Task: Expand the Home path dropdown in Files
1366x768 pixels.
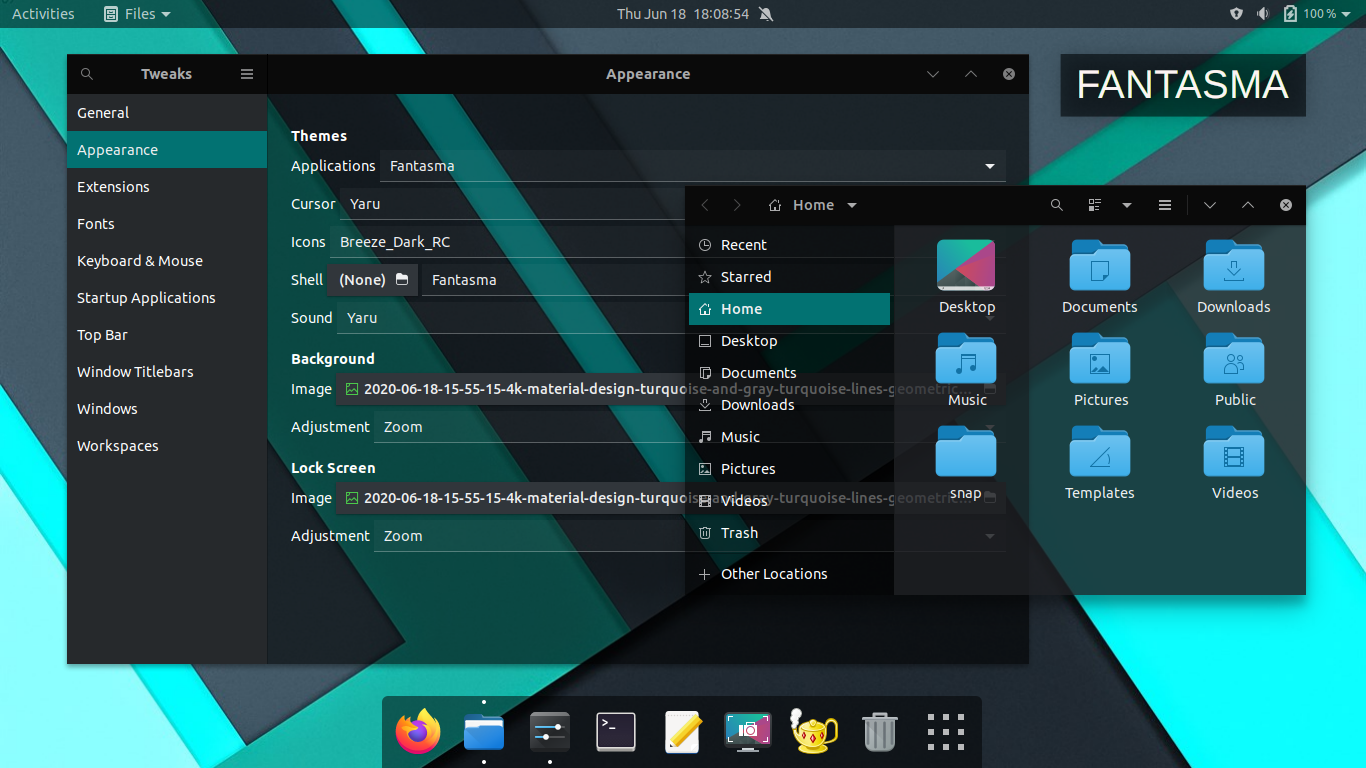Action: coord(852,205)
